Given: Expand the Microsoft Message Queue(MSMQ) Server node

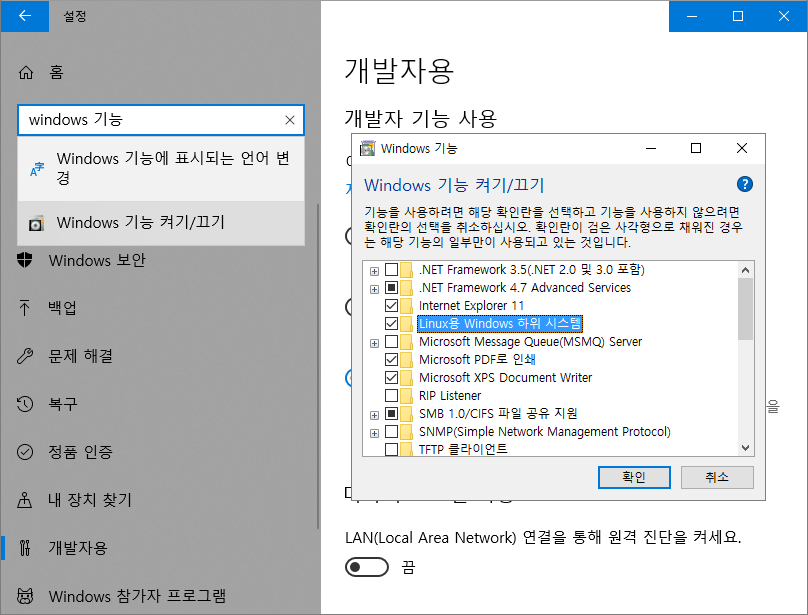Looking at the screenshot, I should [x=375, y=343].
